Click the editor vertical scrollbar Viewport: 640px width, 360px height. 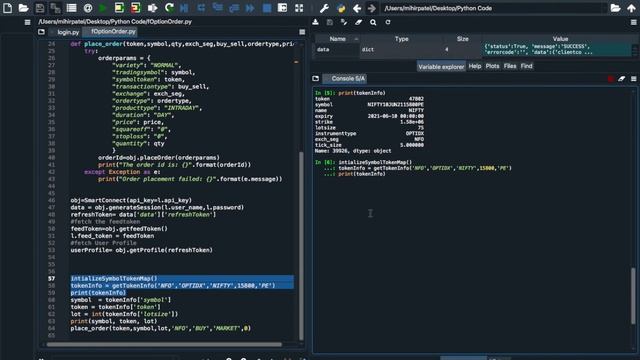click(301, 245)
